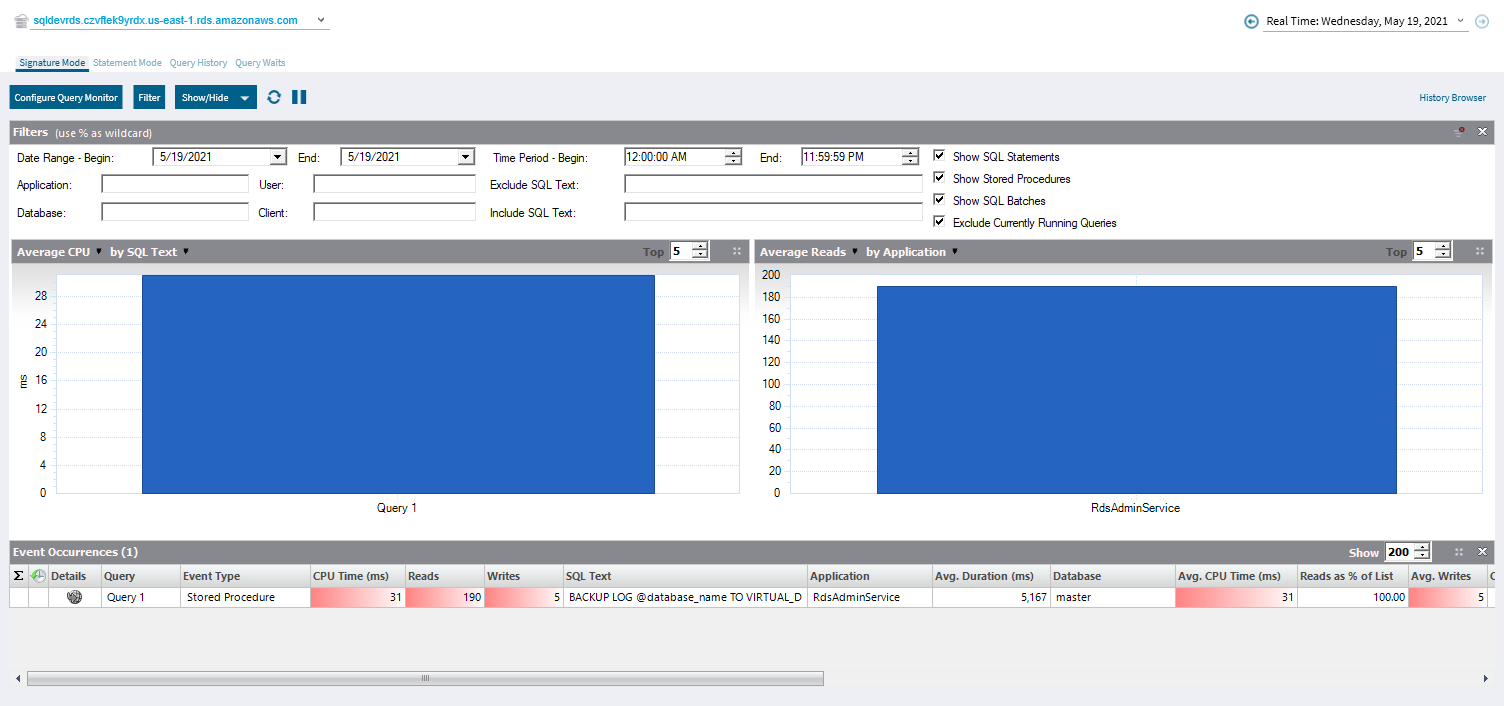This screenshot has height=706, width=1504.
Task: Click scrollbar right arrow in event grid
Action: 1485,678
